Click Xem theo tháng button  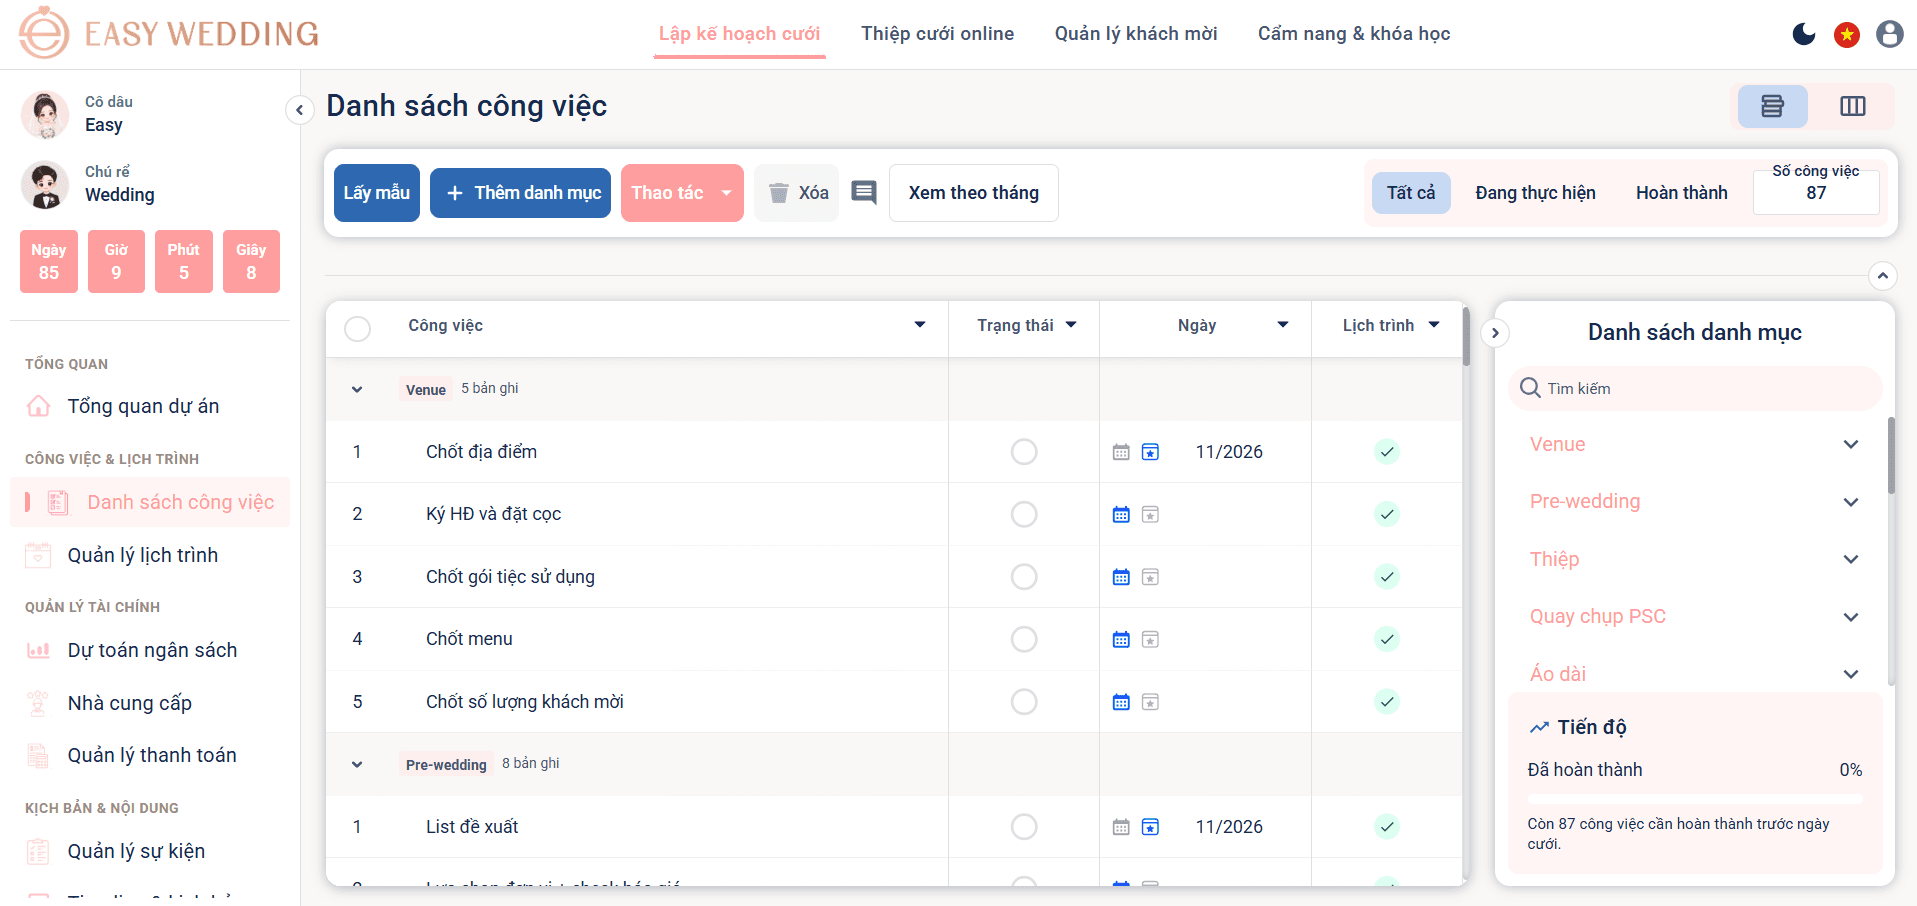(x=974, y=193)
